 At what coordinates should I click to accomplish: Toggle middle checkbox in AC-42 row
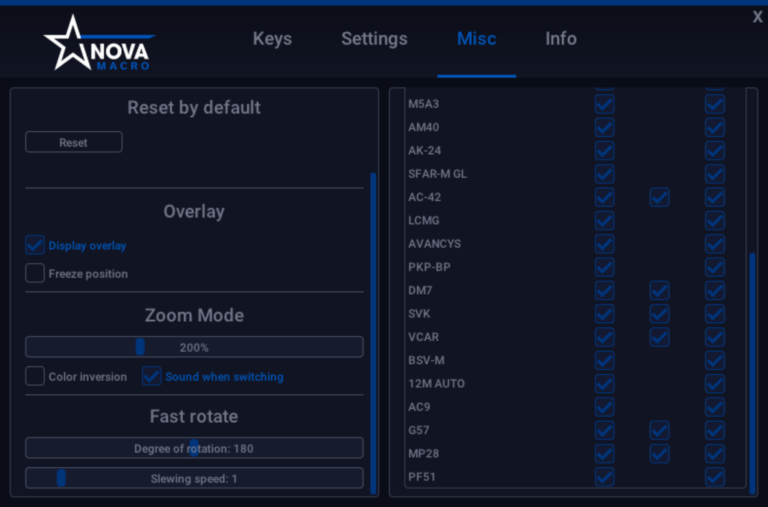(660, 197)
